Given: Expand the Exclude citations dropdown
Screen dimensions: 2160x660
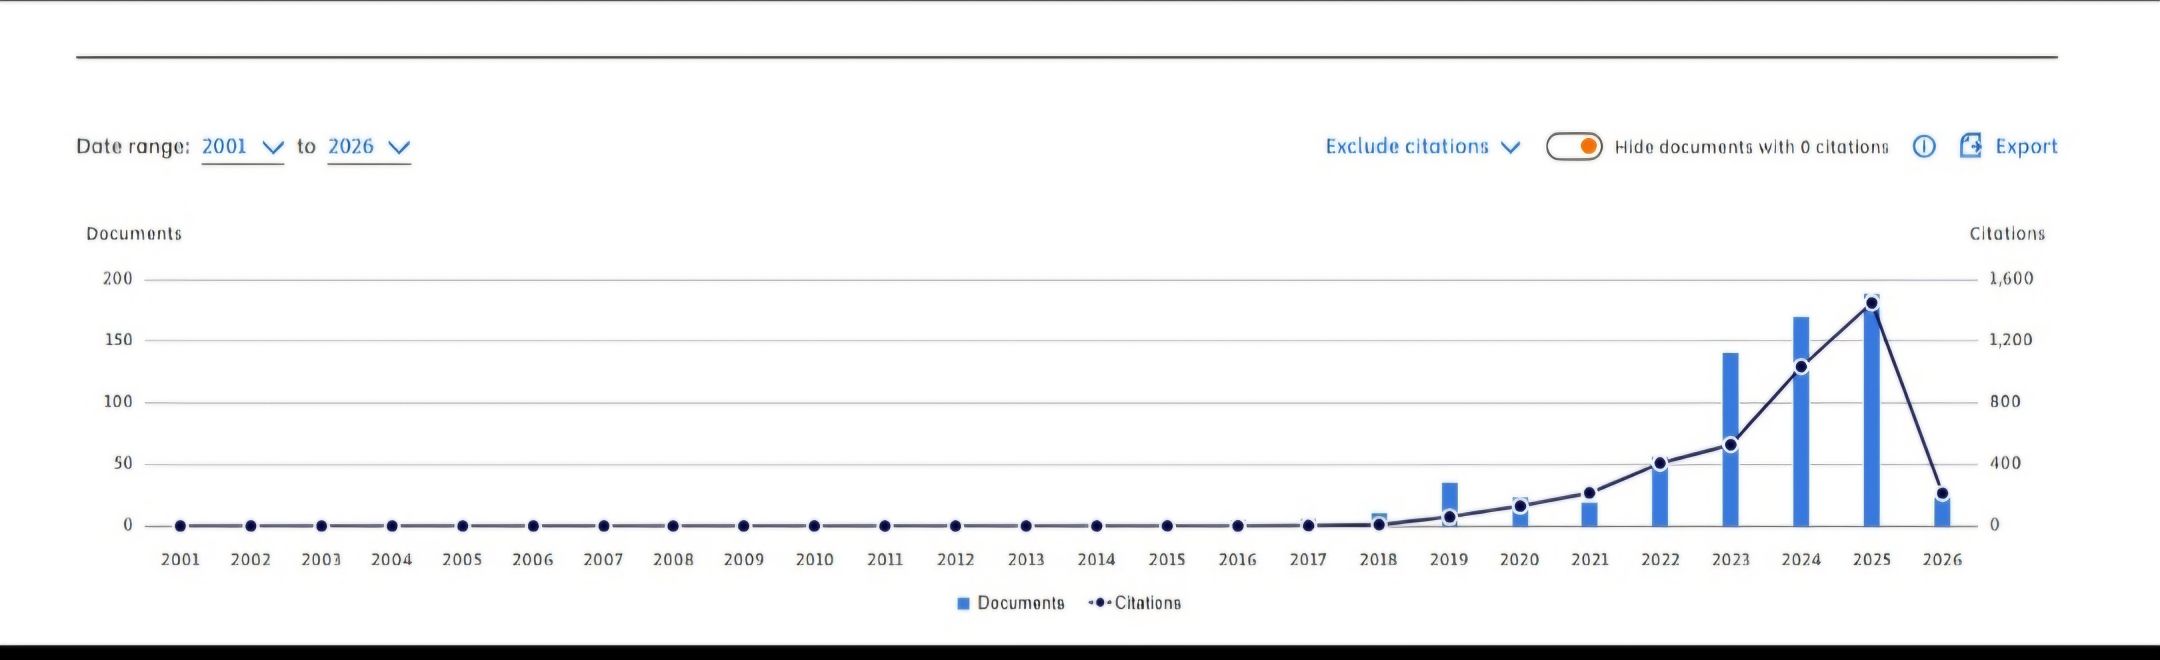Looking at the screenshot, I should (x=1422, y=147).
